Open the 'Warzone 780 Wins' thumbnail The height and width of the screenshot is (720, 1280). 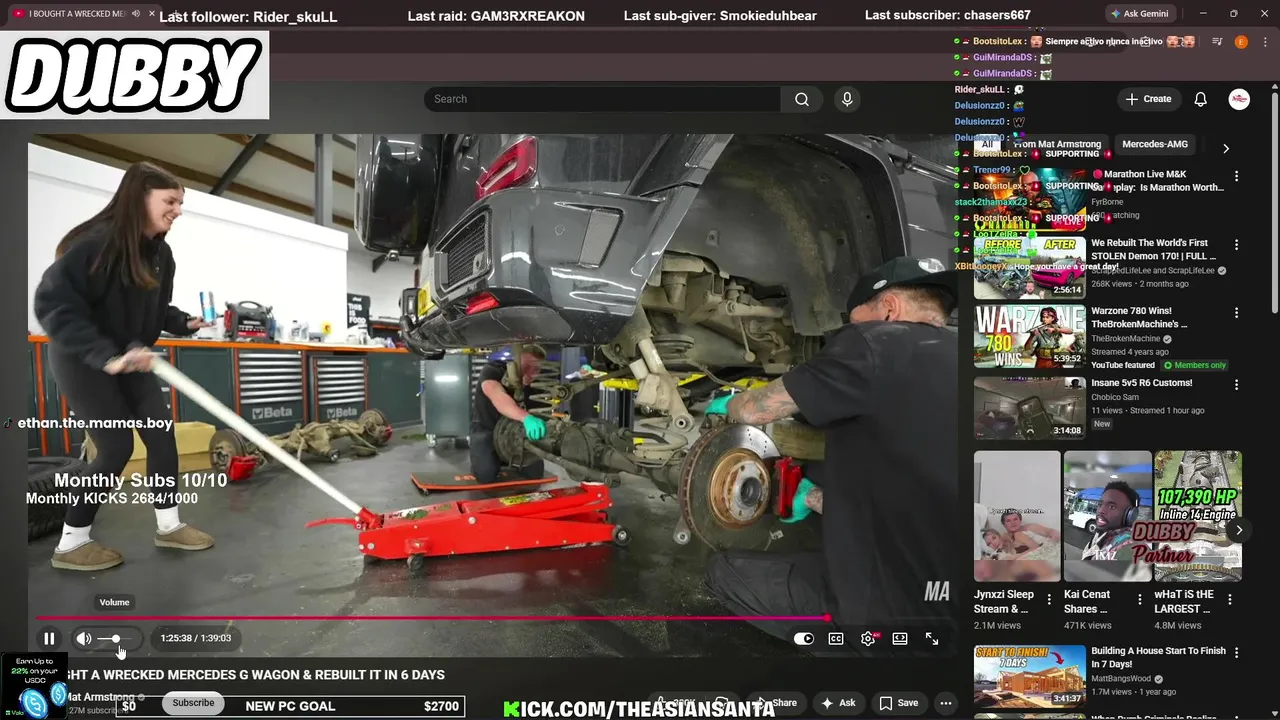(1030, 336)
